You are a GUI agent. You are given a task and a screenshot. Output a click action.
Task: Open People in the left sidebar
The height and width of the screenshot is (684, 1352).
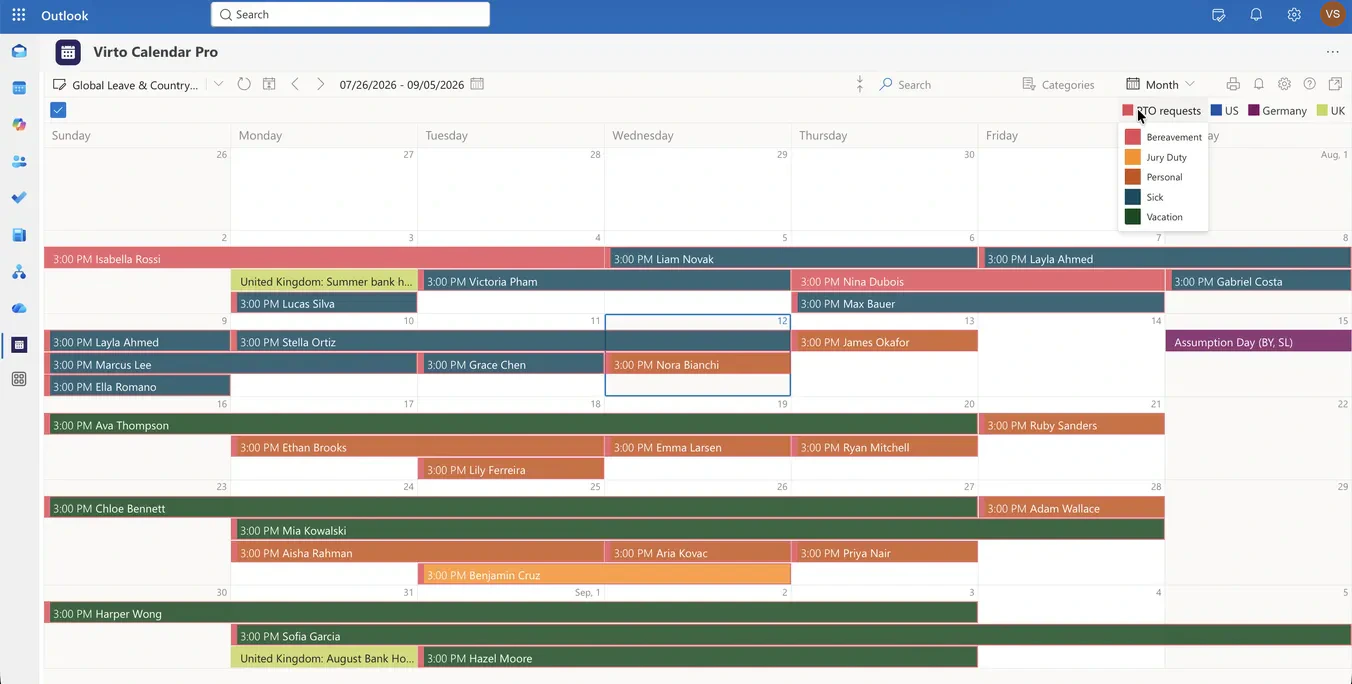(x=19, y=161)
